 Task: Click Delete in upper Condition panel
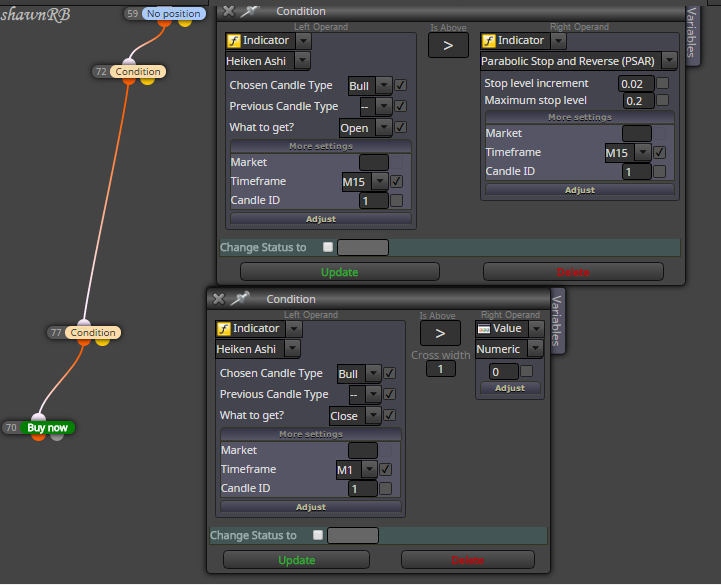click(x=573, y=272)
